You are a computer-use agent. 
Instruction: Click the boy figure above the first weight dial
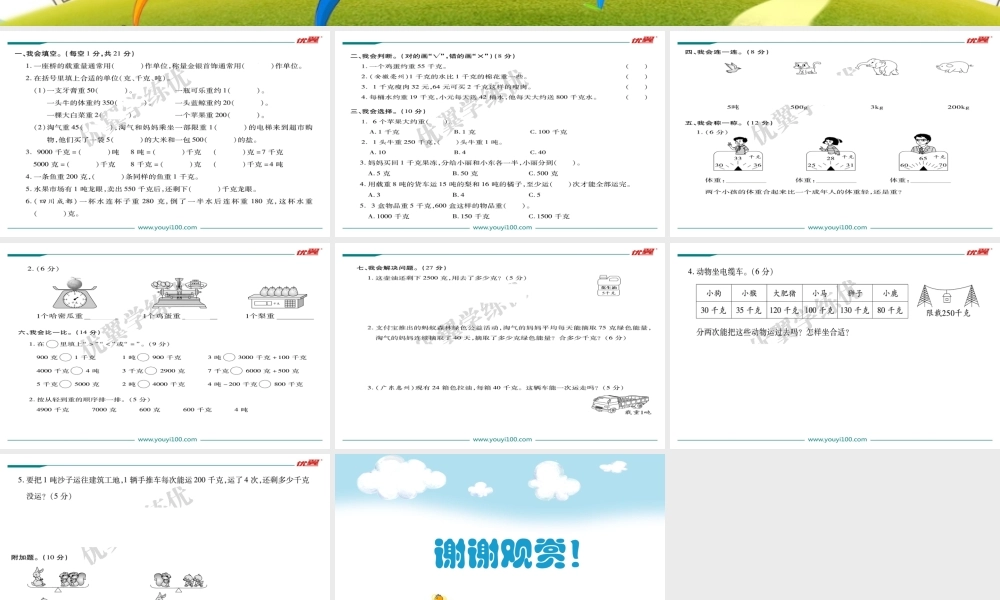740,143
